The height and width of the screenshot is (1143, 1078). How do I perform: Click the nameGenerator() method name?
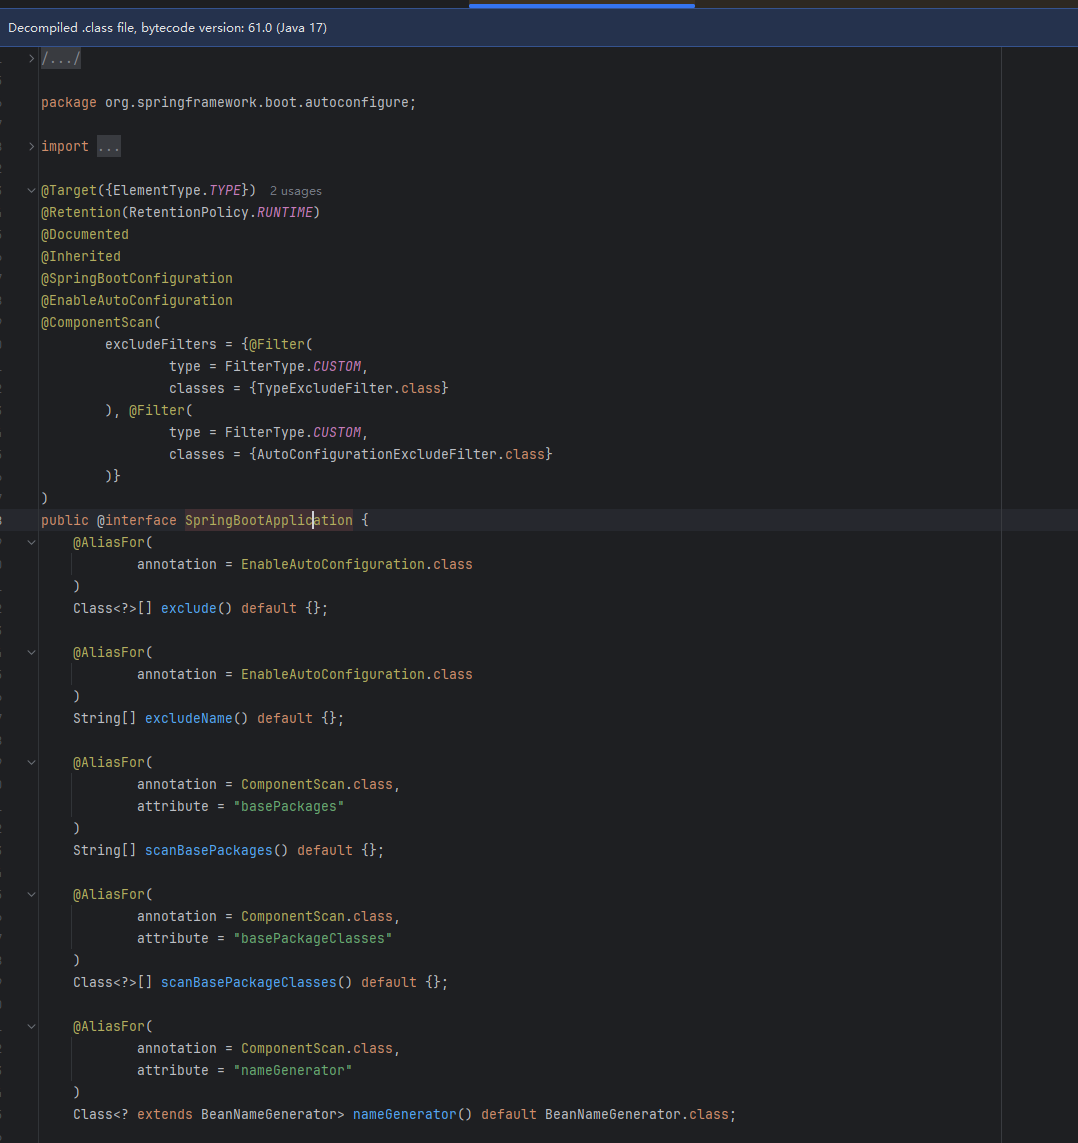click(x=405, y=1114)
